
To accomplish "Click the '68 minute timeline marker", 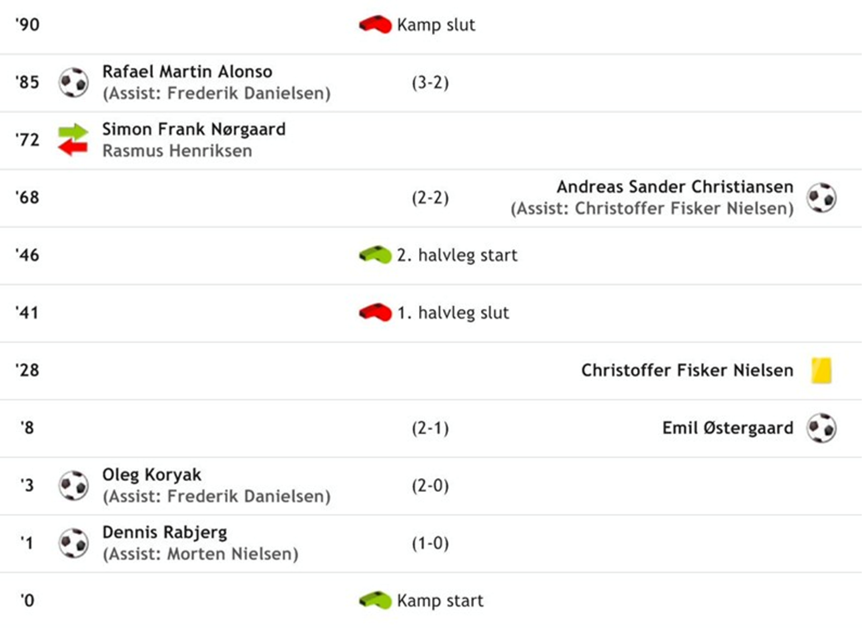I will (x=27, y=198).
